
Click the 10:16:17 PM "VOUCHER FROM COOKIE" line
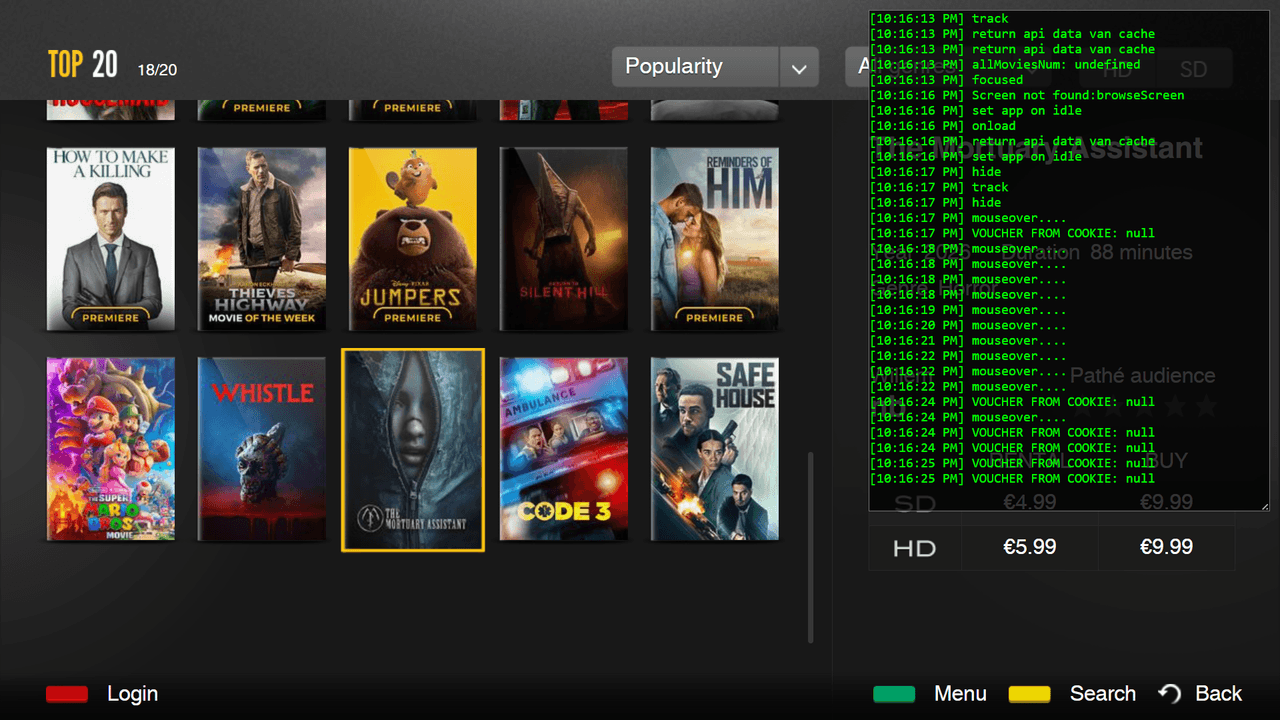(1012, 233)
